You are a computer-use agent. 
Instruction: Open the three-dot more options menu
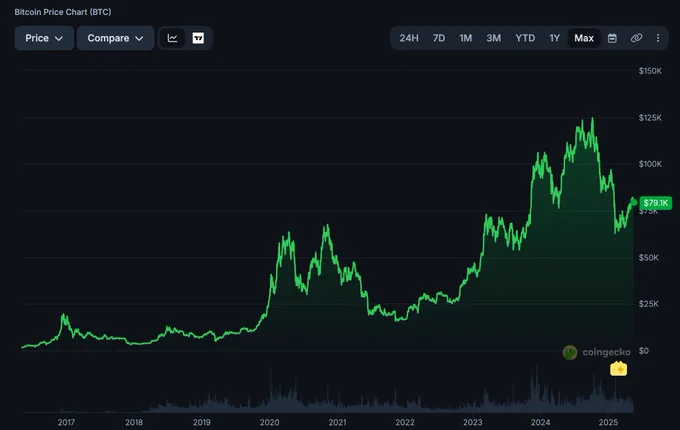pyautogui.click(x=658, y=38)
